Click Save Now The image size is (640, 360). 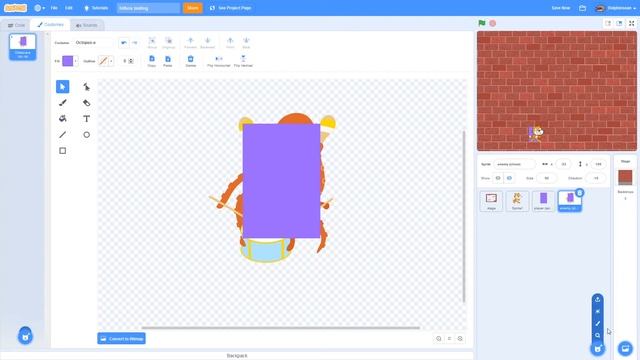pyautogui.click(x=561, y=8)
